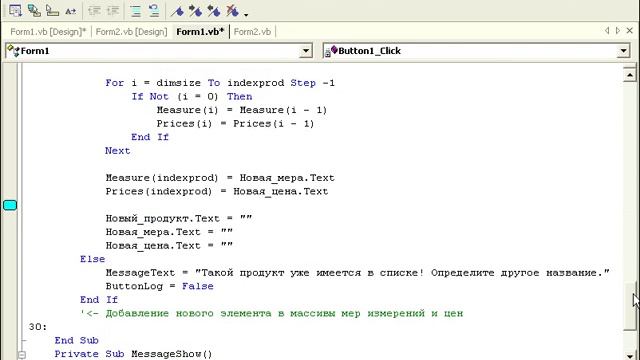Click 'ButtonLog = False' line
Image resolution: width=640 pixels, height=360 pixels.
click(159, 286)
